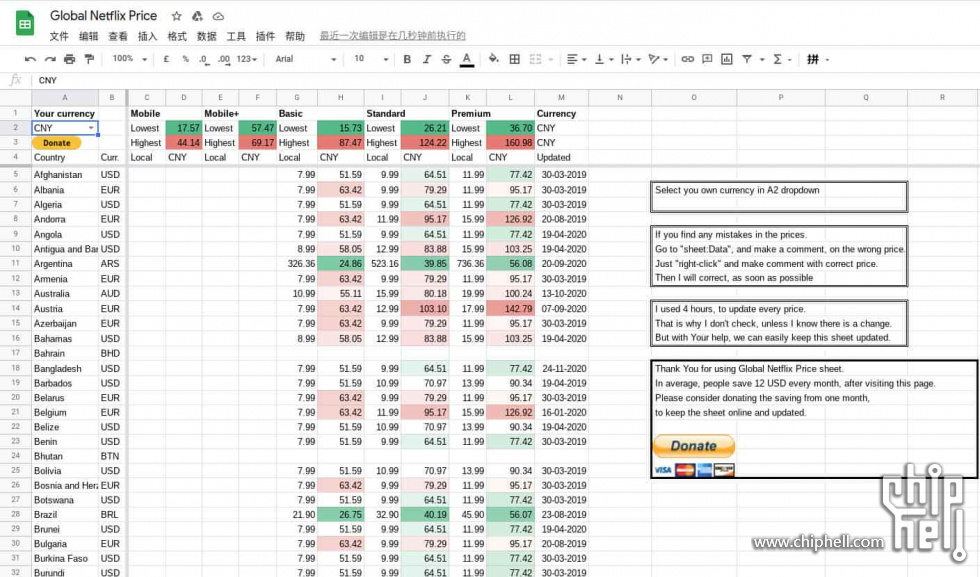Open the text rotation dropdown
This screenshot has width=980, height=577.
click(x=658, y=59)
